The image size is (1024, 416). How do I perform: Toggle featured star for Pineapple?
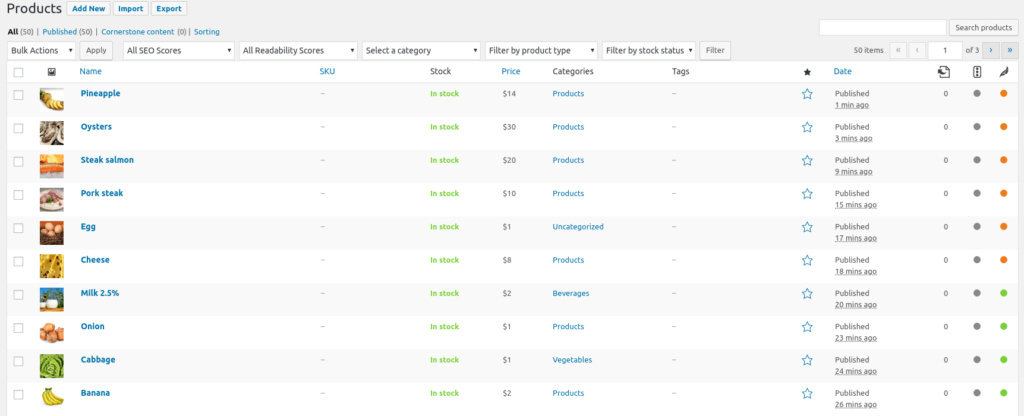[x=807, y=94]
